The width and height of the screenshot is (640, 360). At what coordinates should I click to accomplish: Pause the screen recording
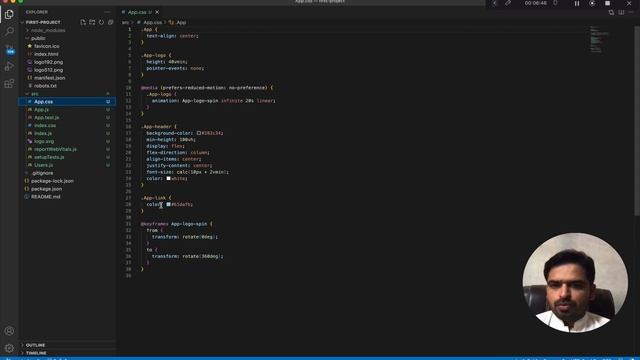pos(577,3)
